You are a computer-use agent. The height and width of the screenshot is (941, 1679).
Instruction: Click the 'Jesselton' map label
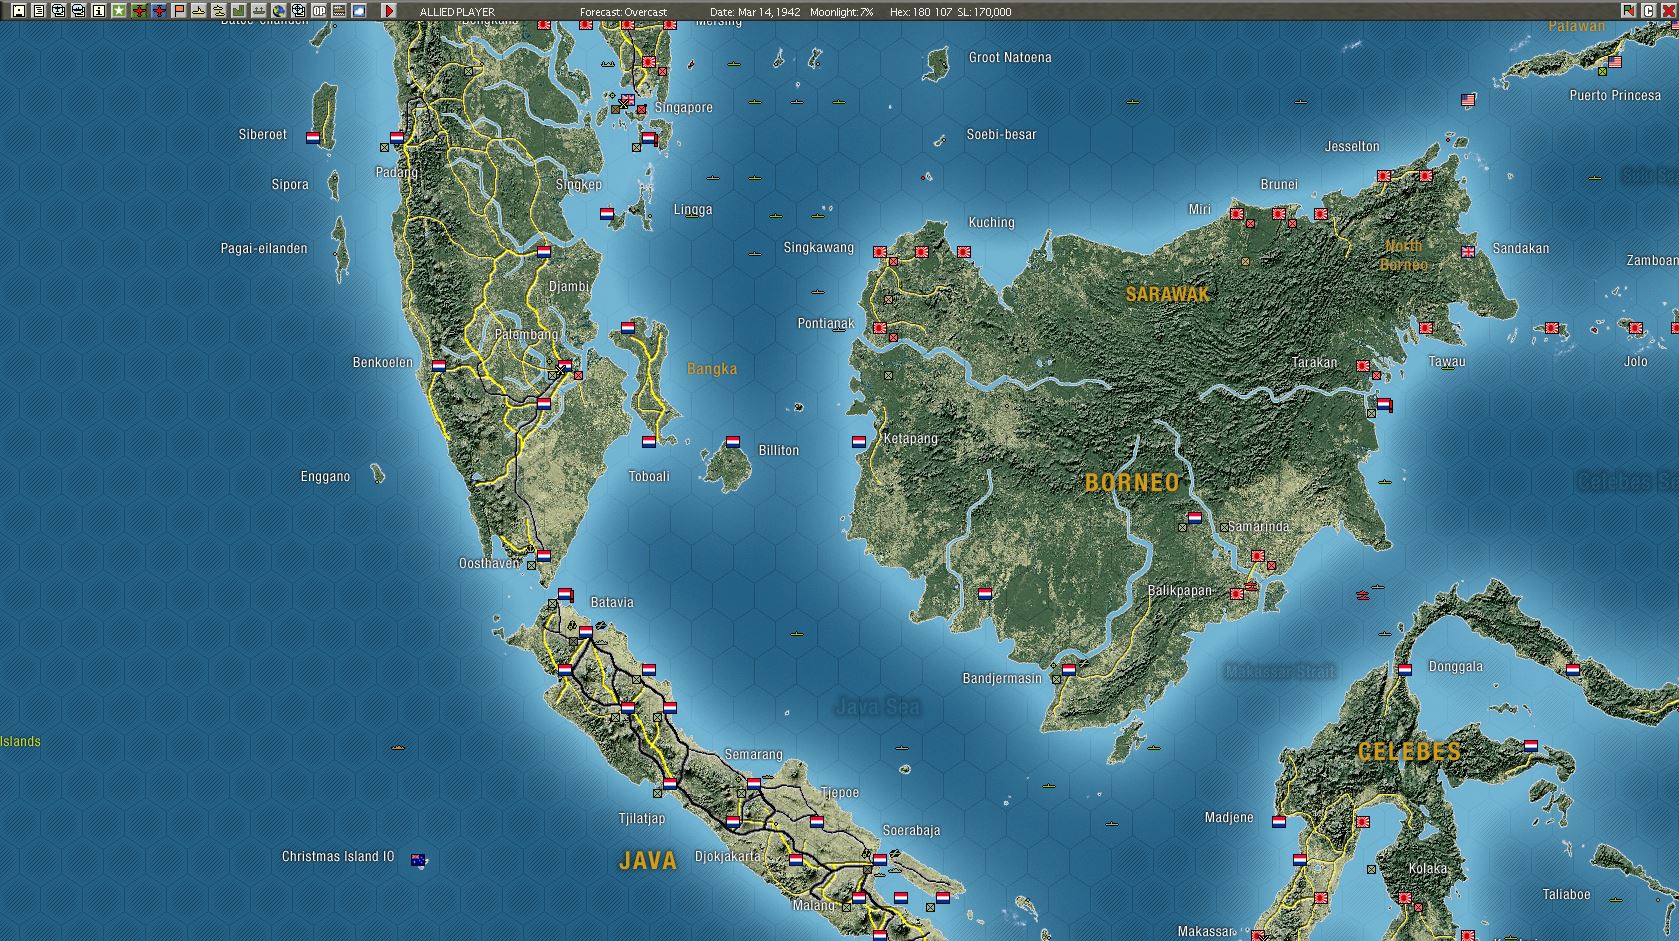point(1352,146)
